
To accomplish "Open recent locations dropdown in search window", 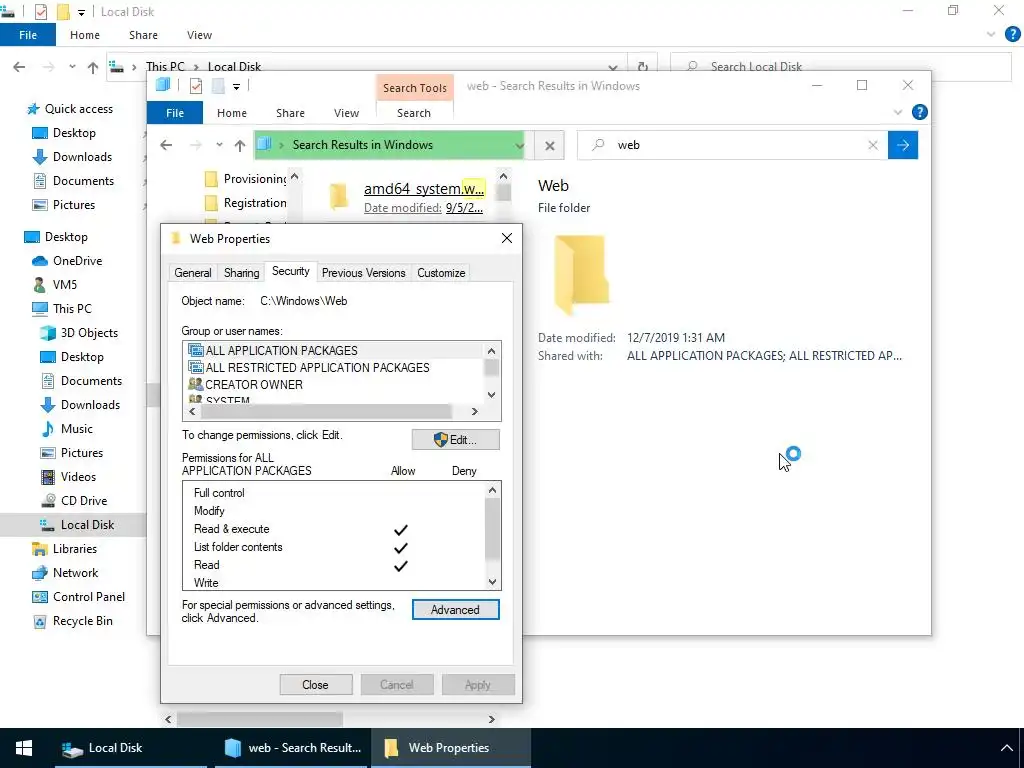I will (x=219, y=145).
